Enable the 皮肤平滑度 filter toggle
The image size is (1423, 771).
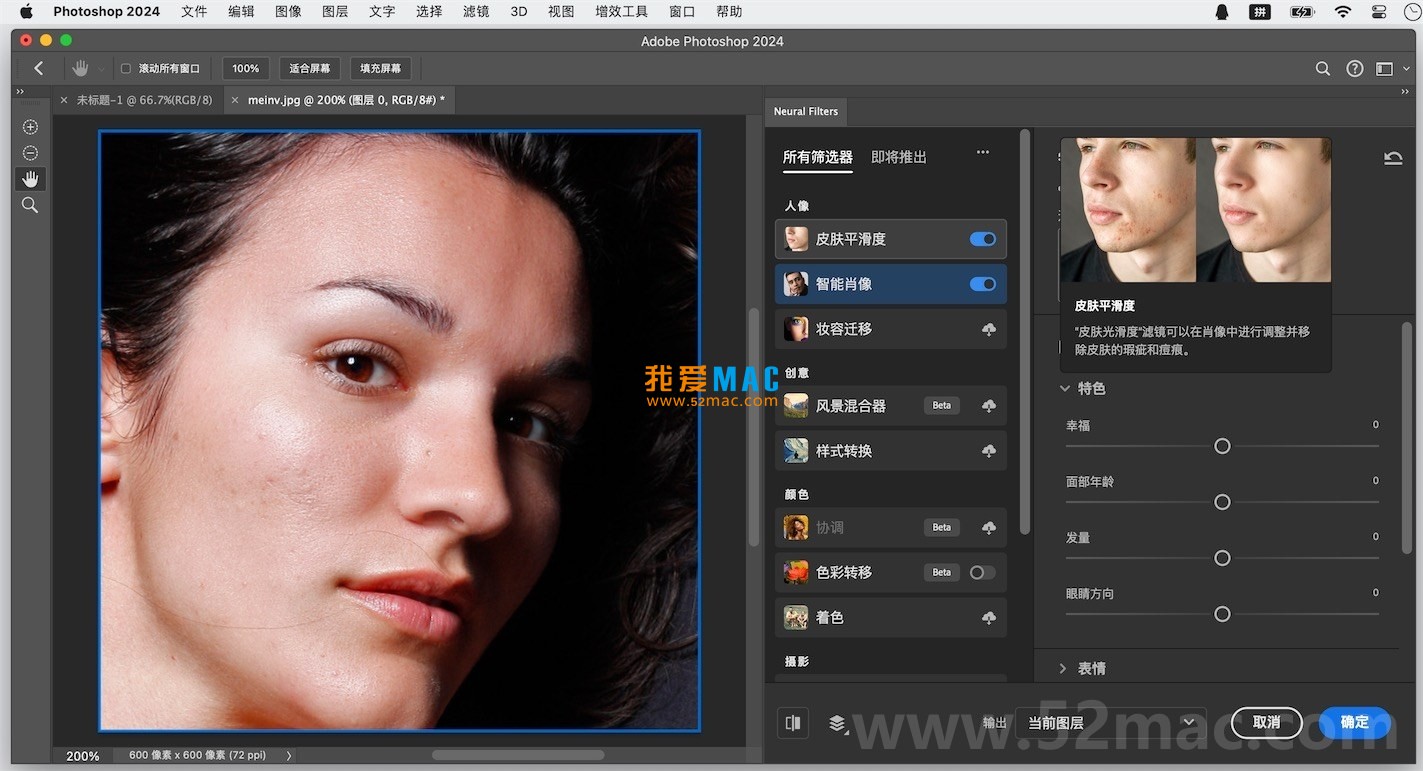tap(982, 238)
